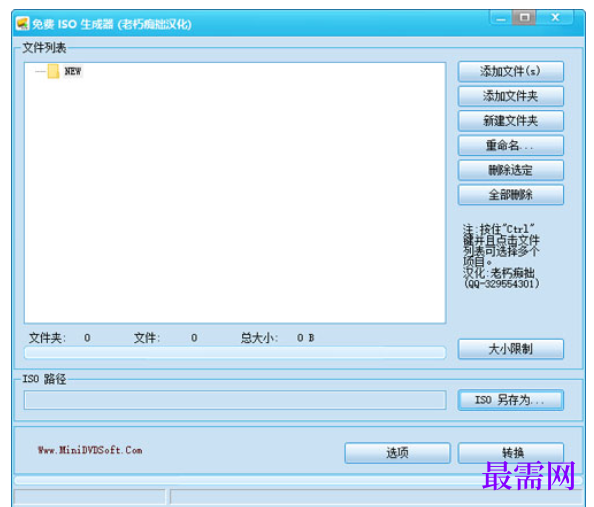Open the 选项 options dialog
The image size is (594, 507).
point(397,453)
